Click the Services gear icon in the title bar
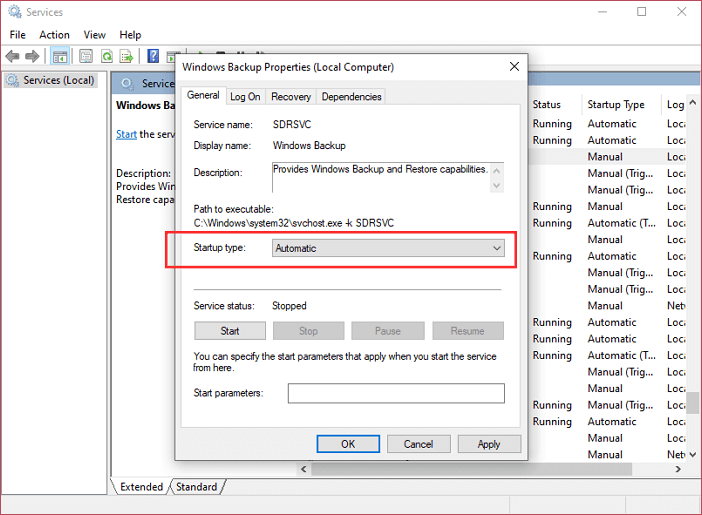This screenshot has height=515, width=702. tap(15, 12)
